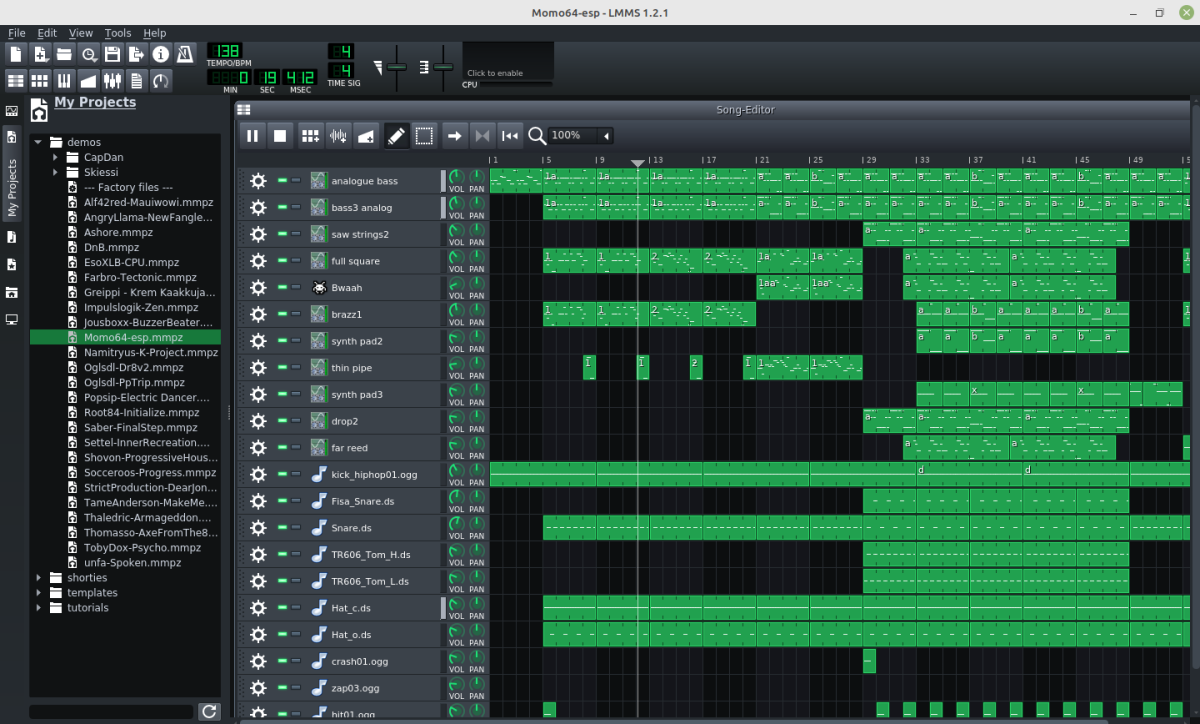Solo the Snare.ds track
The image size is (1200, 724).
point(296,528)
